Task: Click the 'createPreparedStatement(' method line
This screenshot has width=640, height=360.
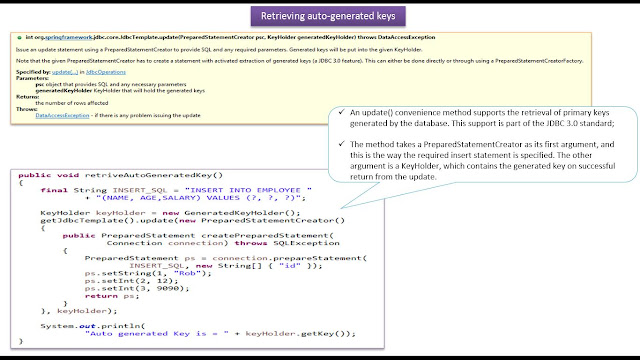Action: click(x=198, y=236)
